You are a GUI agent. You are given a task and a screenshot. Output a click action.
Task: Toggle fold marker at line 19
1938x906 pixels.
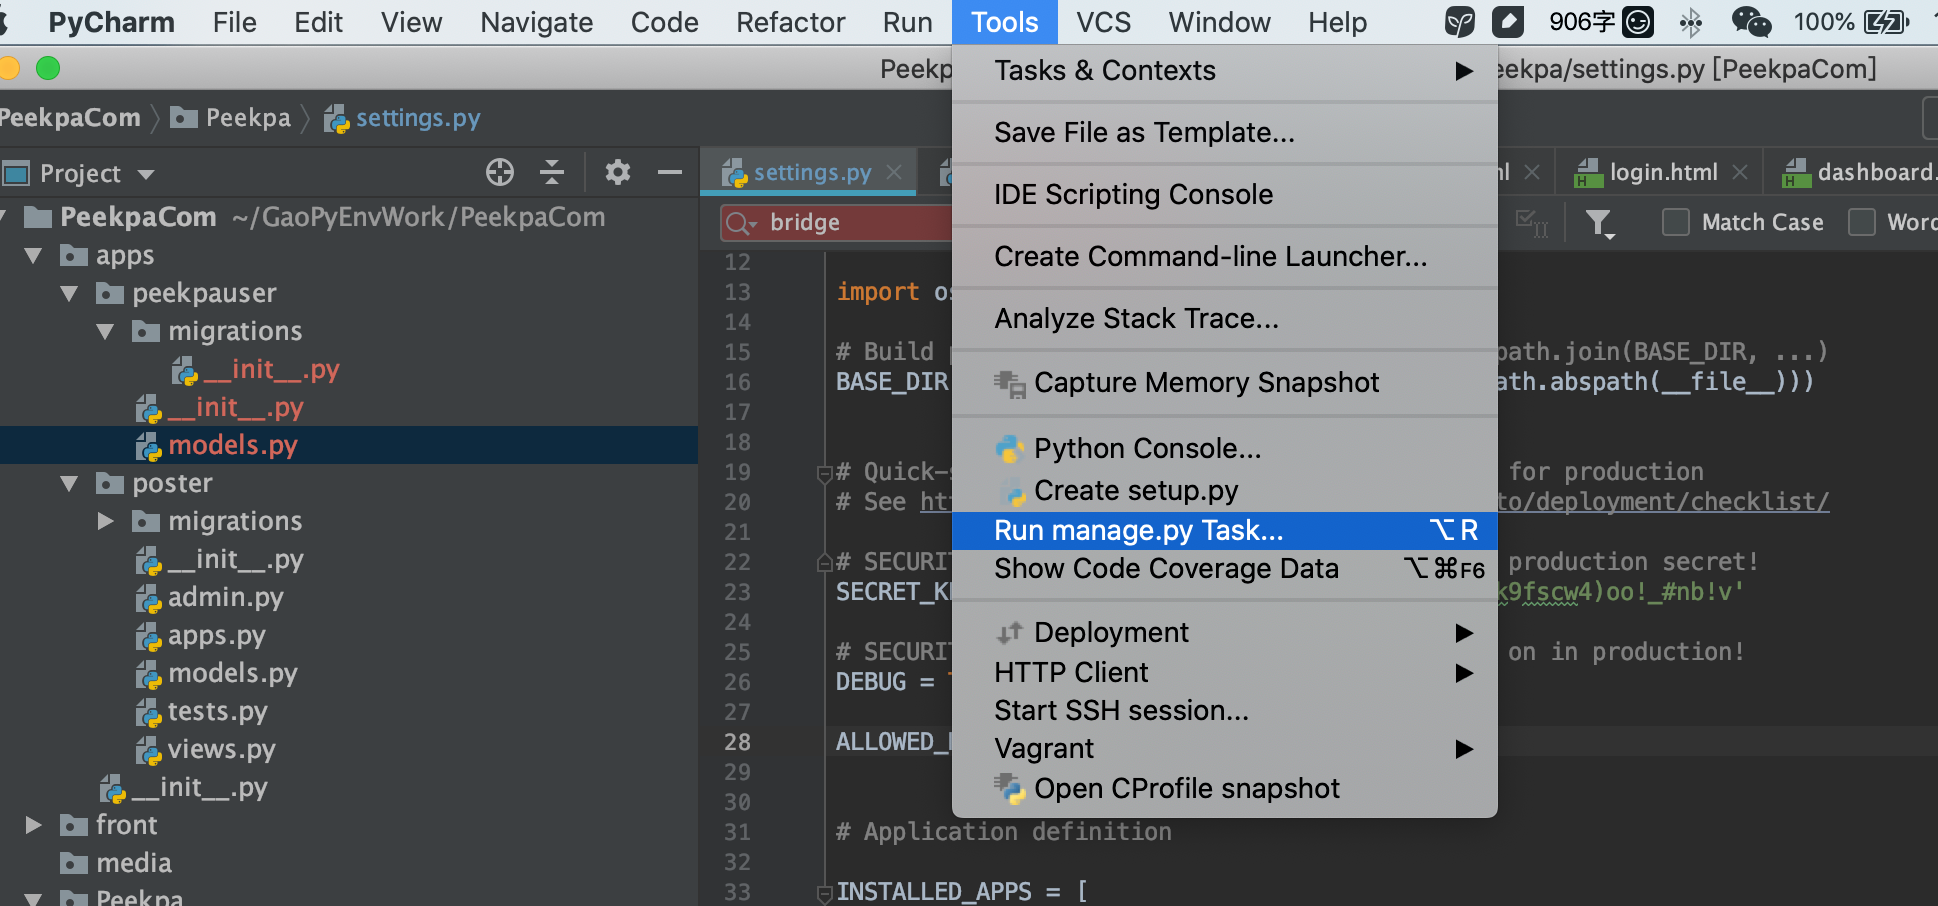click(x=825, y=473)
